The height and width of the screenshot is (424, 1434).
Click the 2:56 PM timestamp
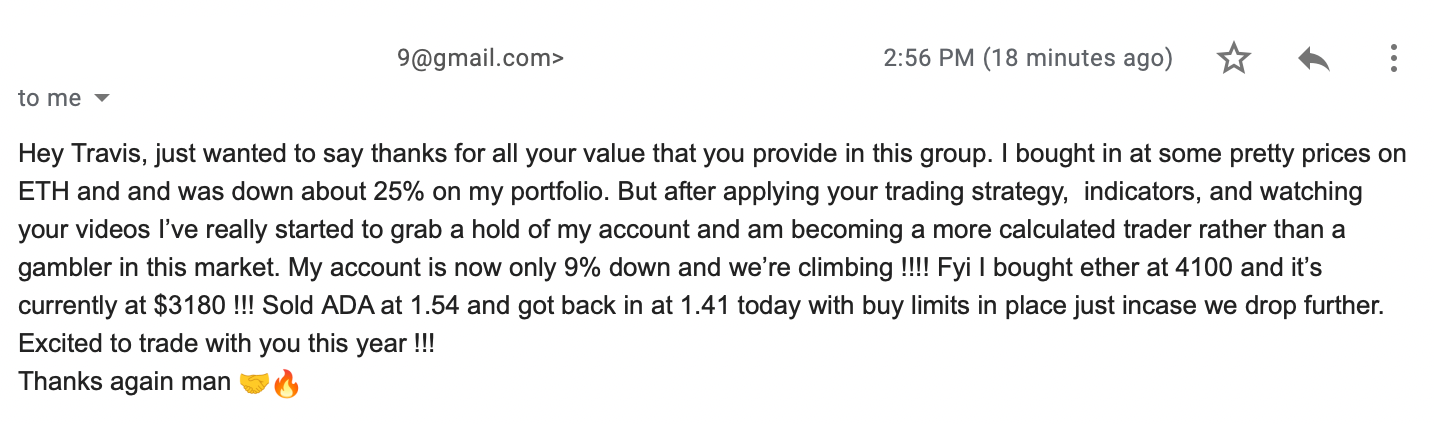1028,59
